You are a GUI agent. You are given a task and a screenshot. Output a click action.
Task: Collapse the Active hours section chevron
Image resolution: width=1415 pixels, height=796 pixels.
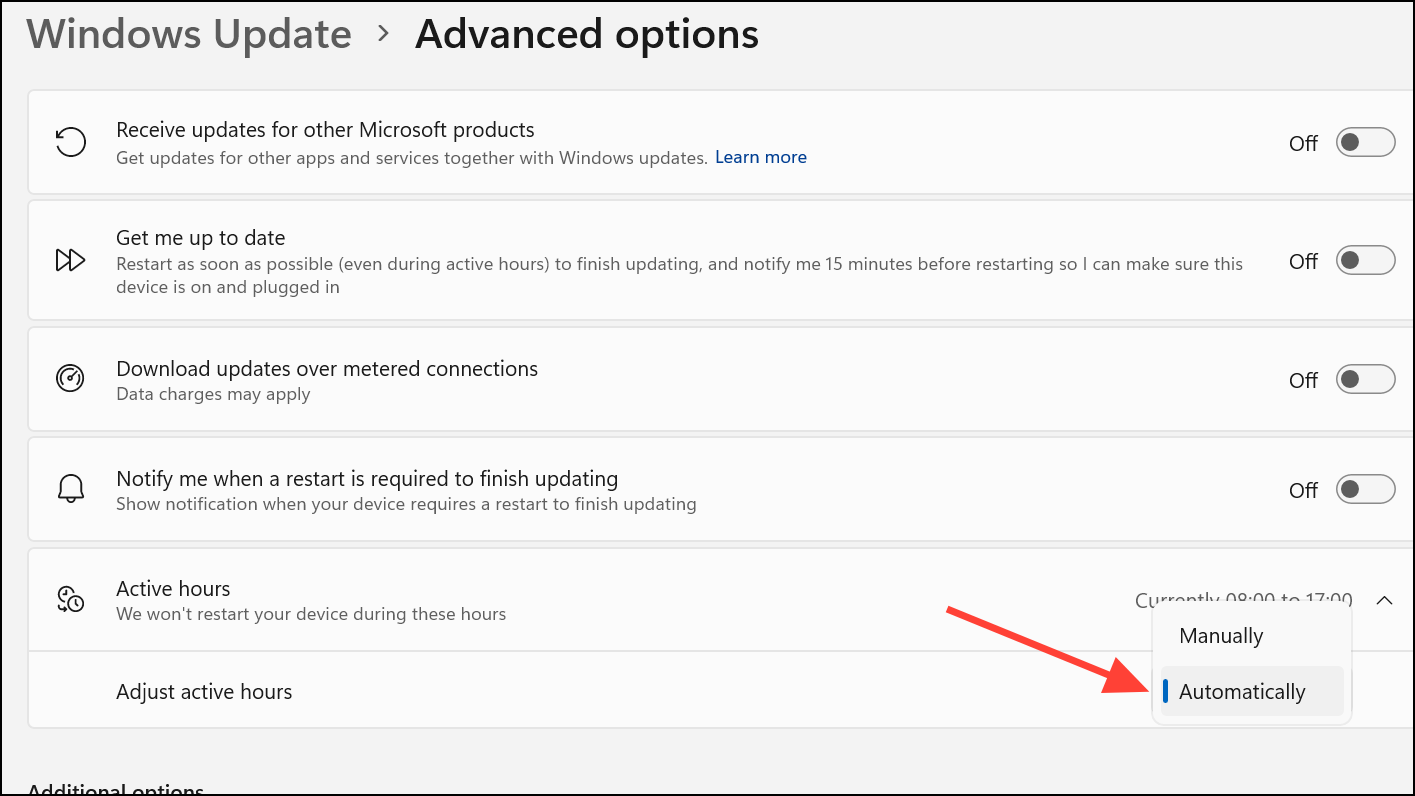pyautogui.click(x=1384, y=600)
